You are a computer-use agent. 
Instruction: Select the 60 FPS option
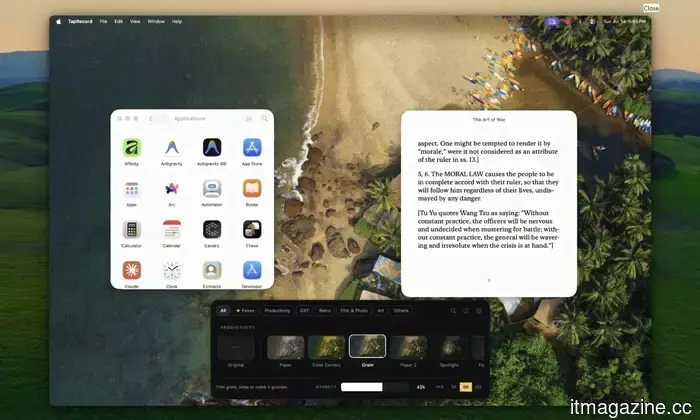tap(466, 387)
